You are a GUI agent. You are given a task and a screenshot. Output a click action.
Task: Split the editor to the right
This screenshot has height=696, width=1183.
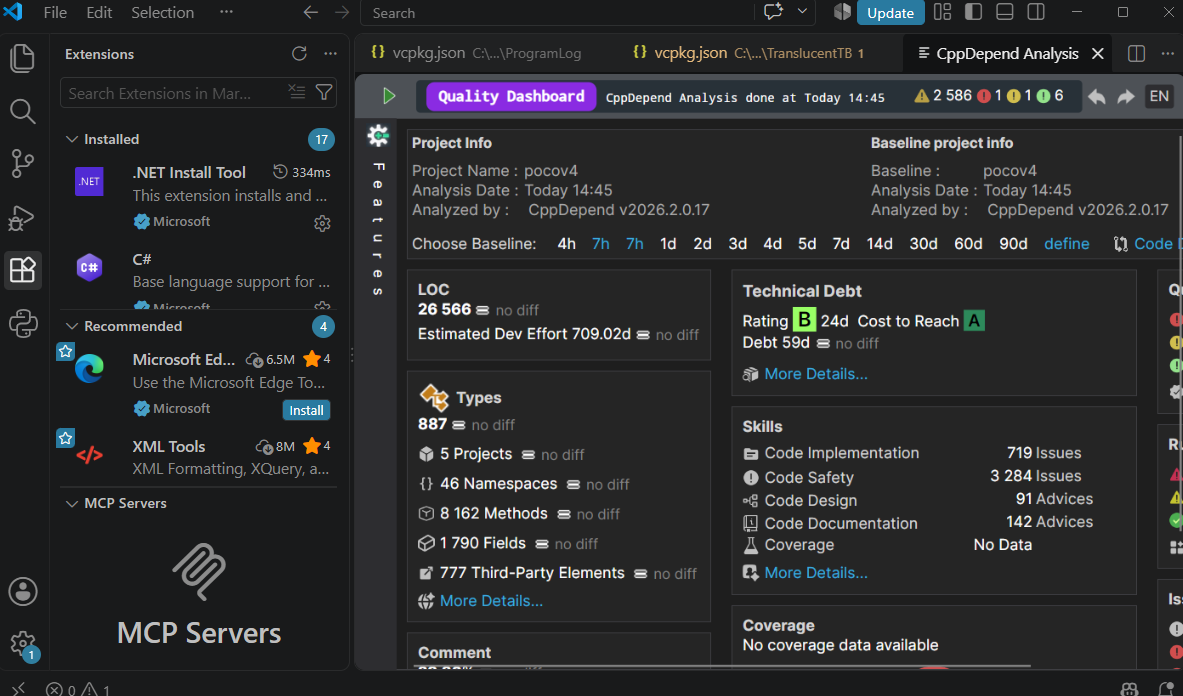coord(1136,54)
